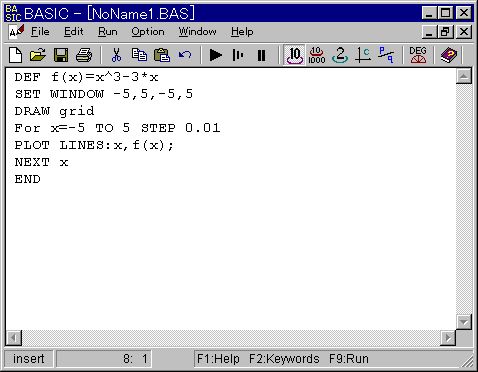This screenshot has width=478, height=372.
Task: Click cursor position '8: 1' status
Action: pos(104,359)
